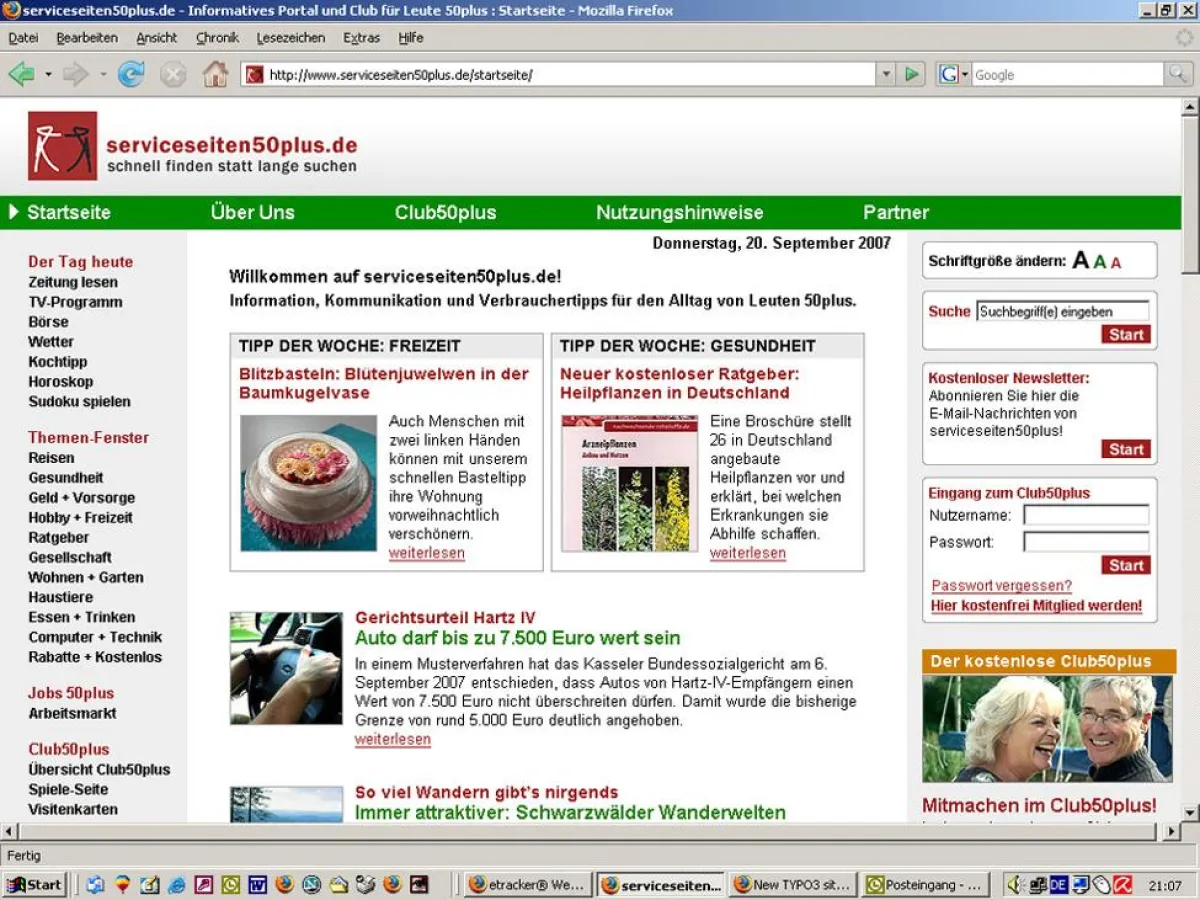
Task: Select the largest A to enlarge font size
Action: point(1081,258)
